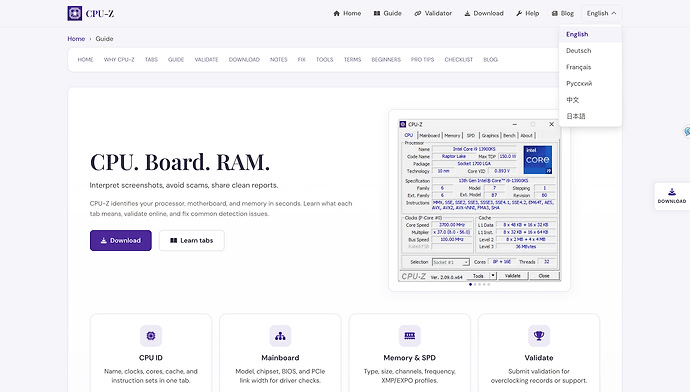Viewport: 690px width, 392px height.
Task: Click the 'CPU. Board. RAM.' heading
Action: coord(180,162)
